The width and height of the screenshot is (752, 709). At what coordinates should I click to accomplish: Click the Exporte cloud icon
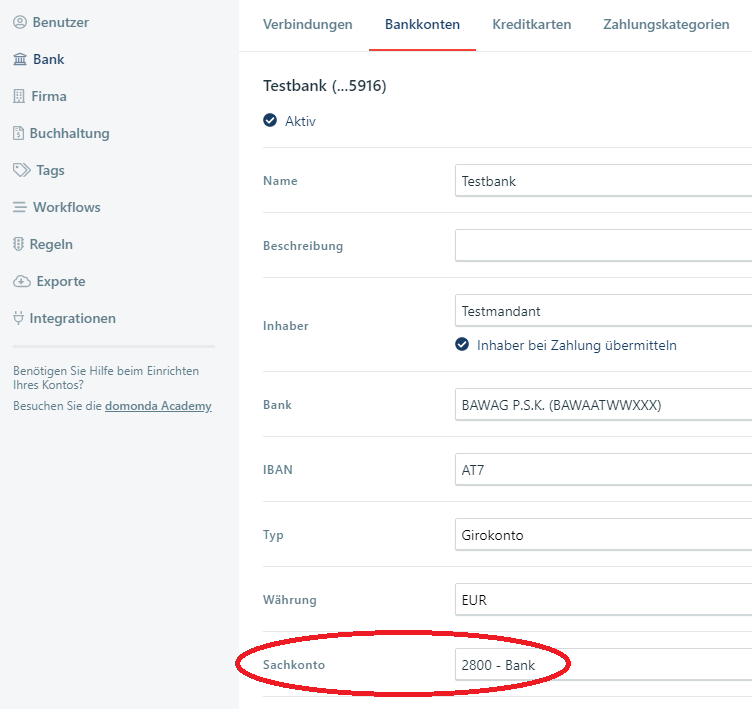22,282
